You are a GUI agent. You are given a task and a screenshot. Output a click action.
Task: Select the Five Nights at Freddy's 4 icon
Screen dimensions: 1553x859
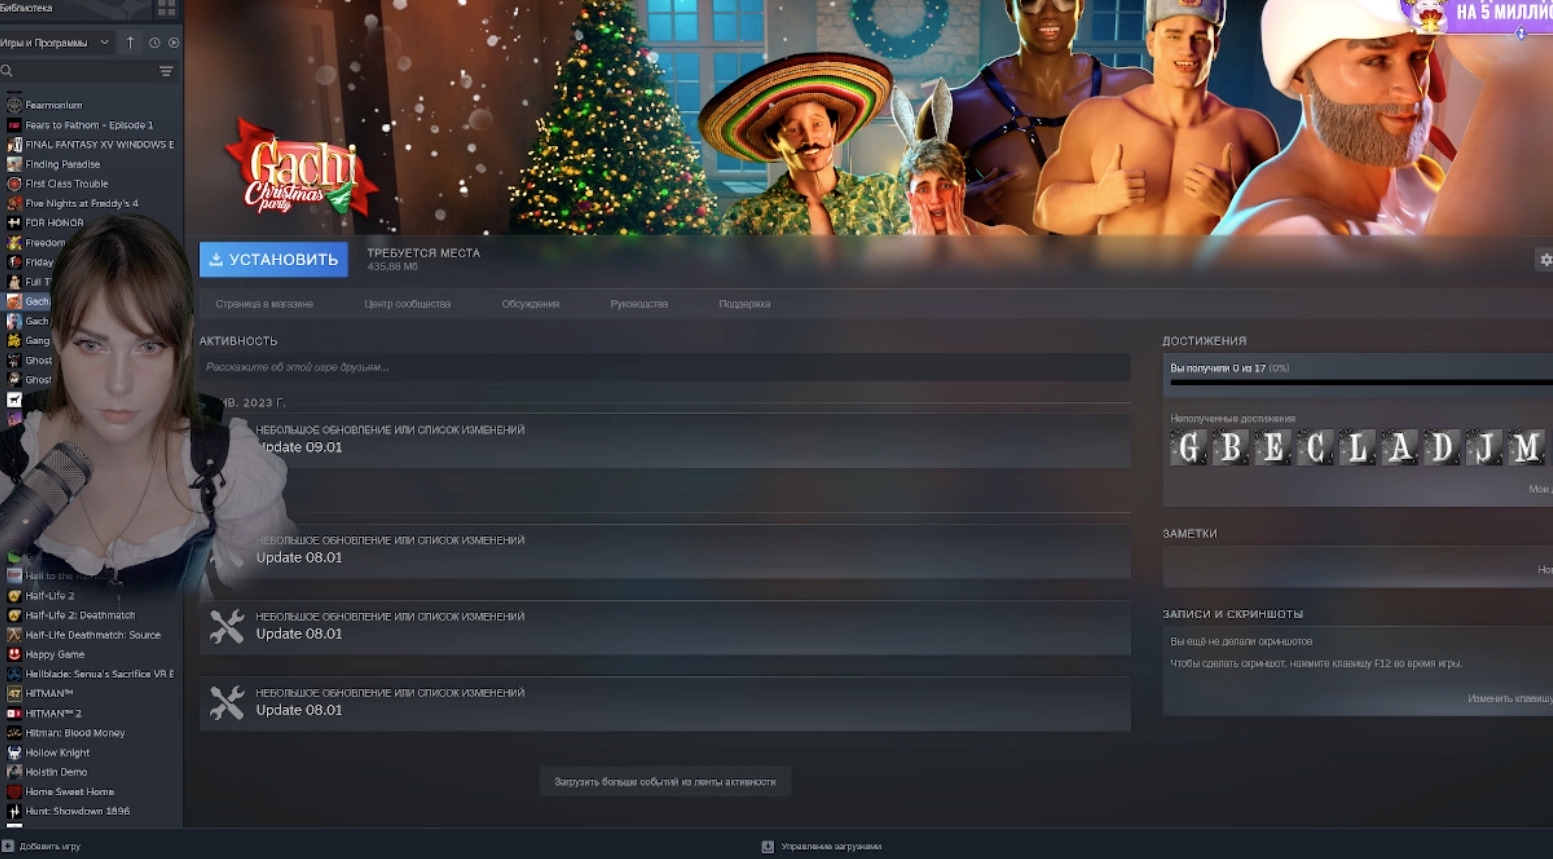pos(14,203)
